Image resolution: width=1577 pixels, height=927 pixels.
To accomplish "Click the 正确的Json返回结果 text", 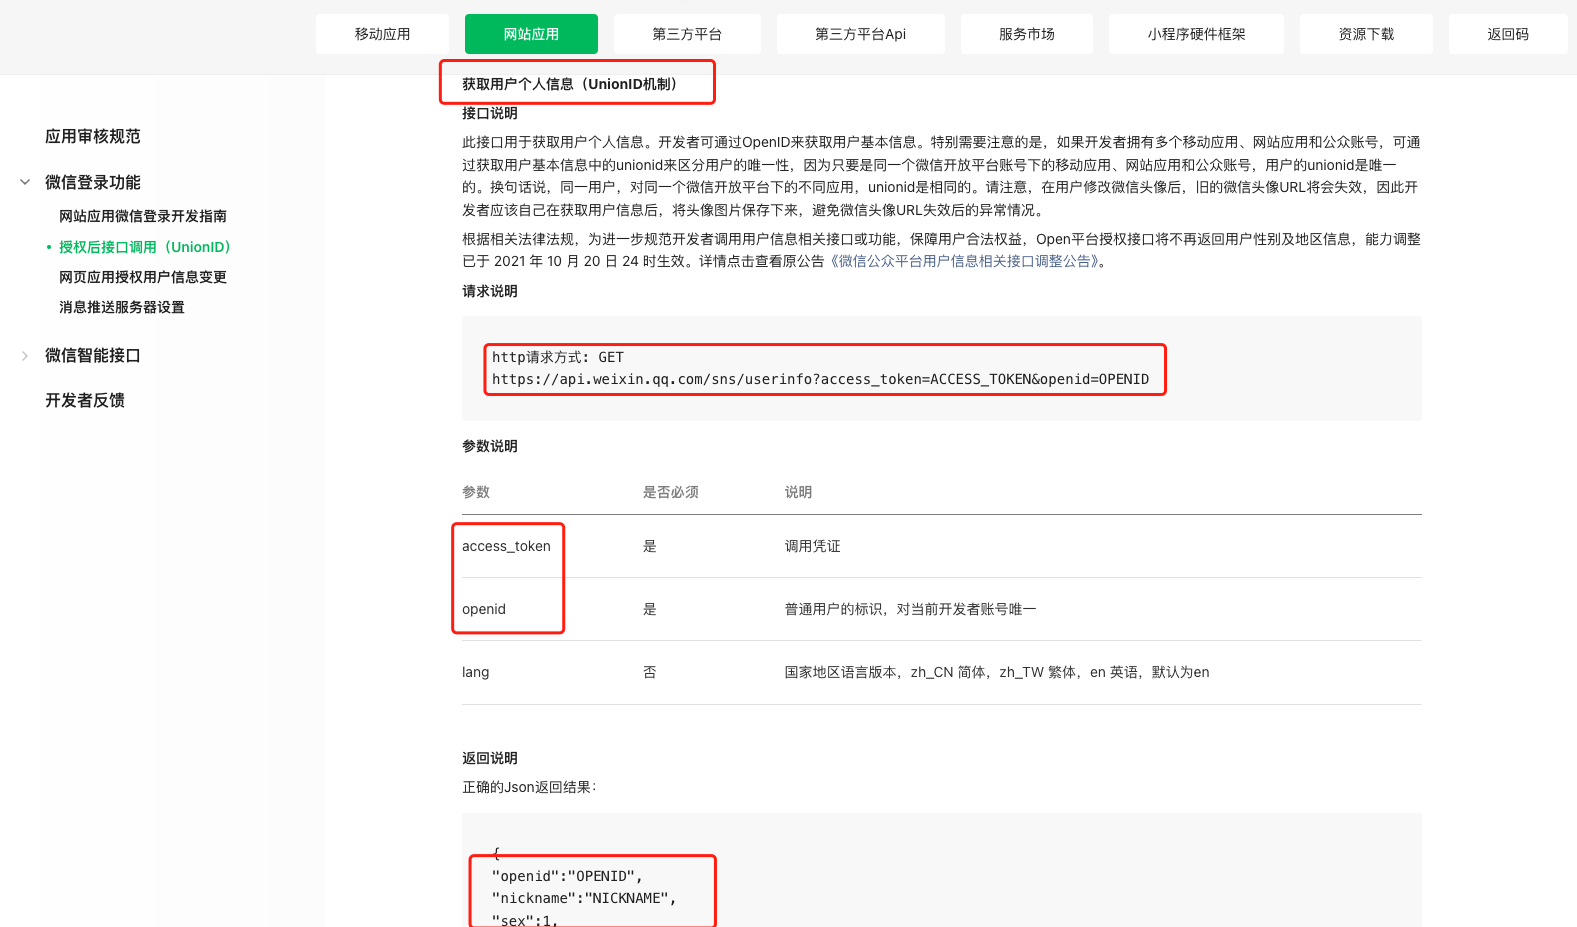I will pos(529,787).
